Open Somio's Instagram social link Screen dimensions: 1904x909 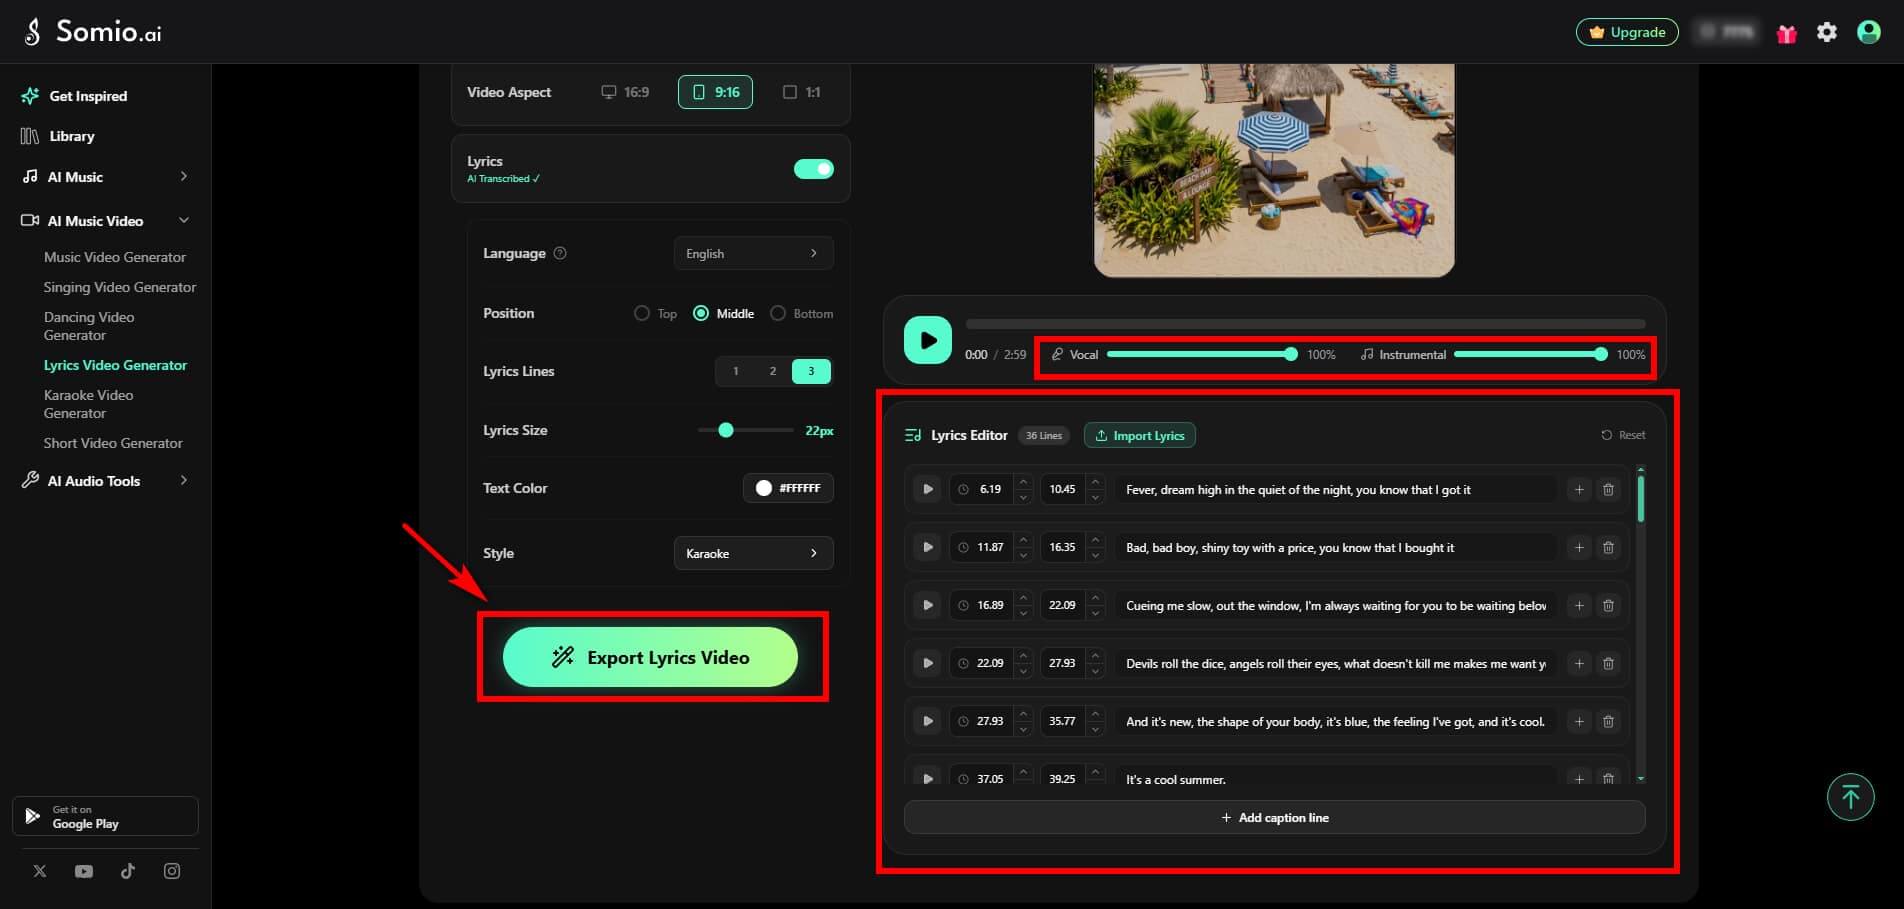[172, 871]
